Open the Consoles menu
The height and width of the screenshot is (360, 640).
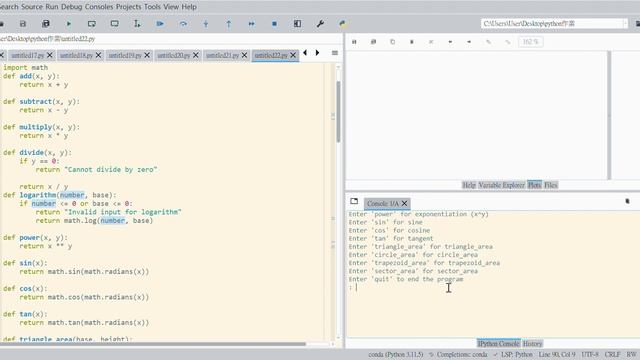click(x=99, y=7)
